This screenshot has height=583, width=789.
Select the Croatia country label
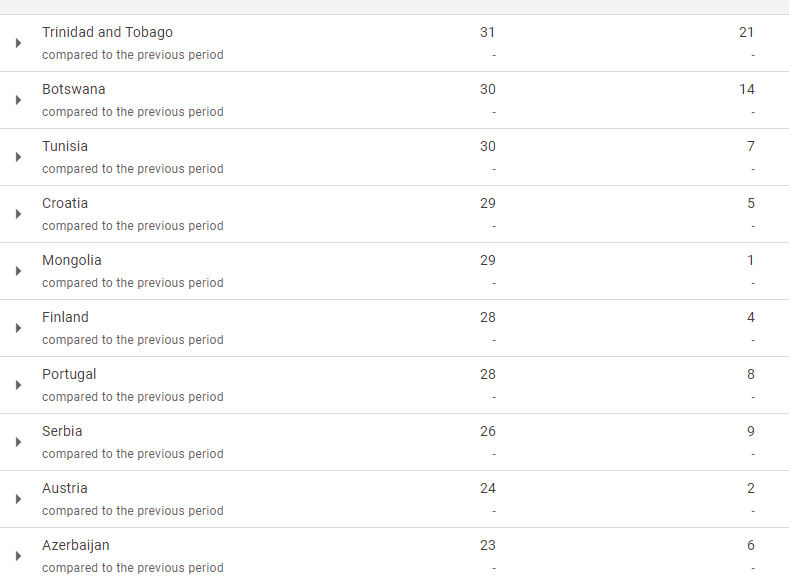pos(65,203)
